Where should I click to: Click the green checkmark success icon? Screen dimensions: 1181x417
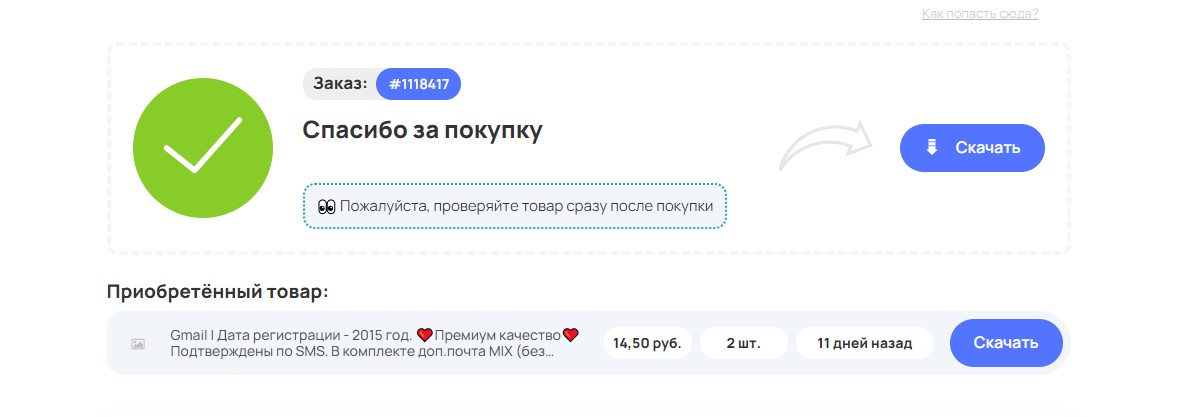pyautogui.click(x=203, y=148)
